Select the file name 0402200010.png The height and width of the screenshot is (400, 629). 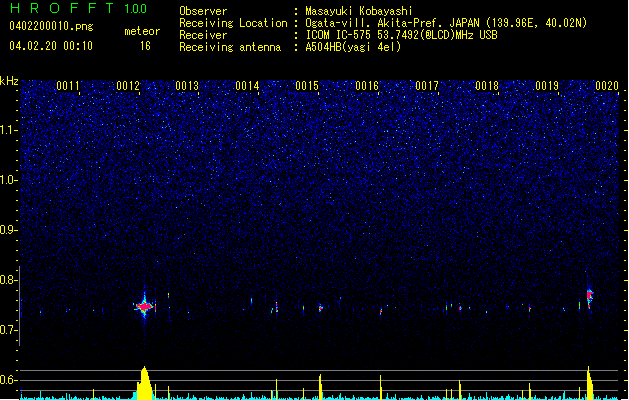pyautogui.click(x=51, y=26)
